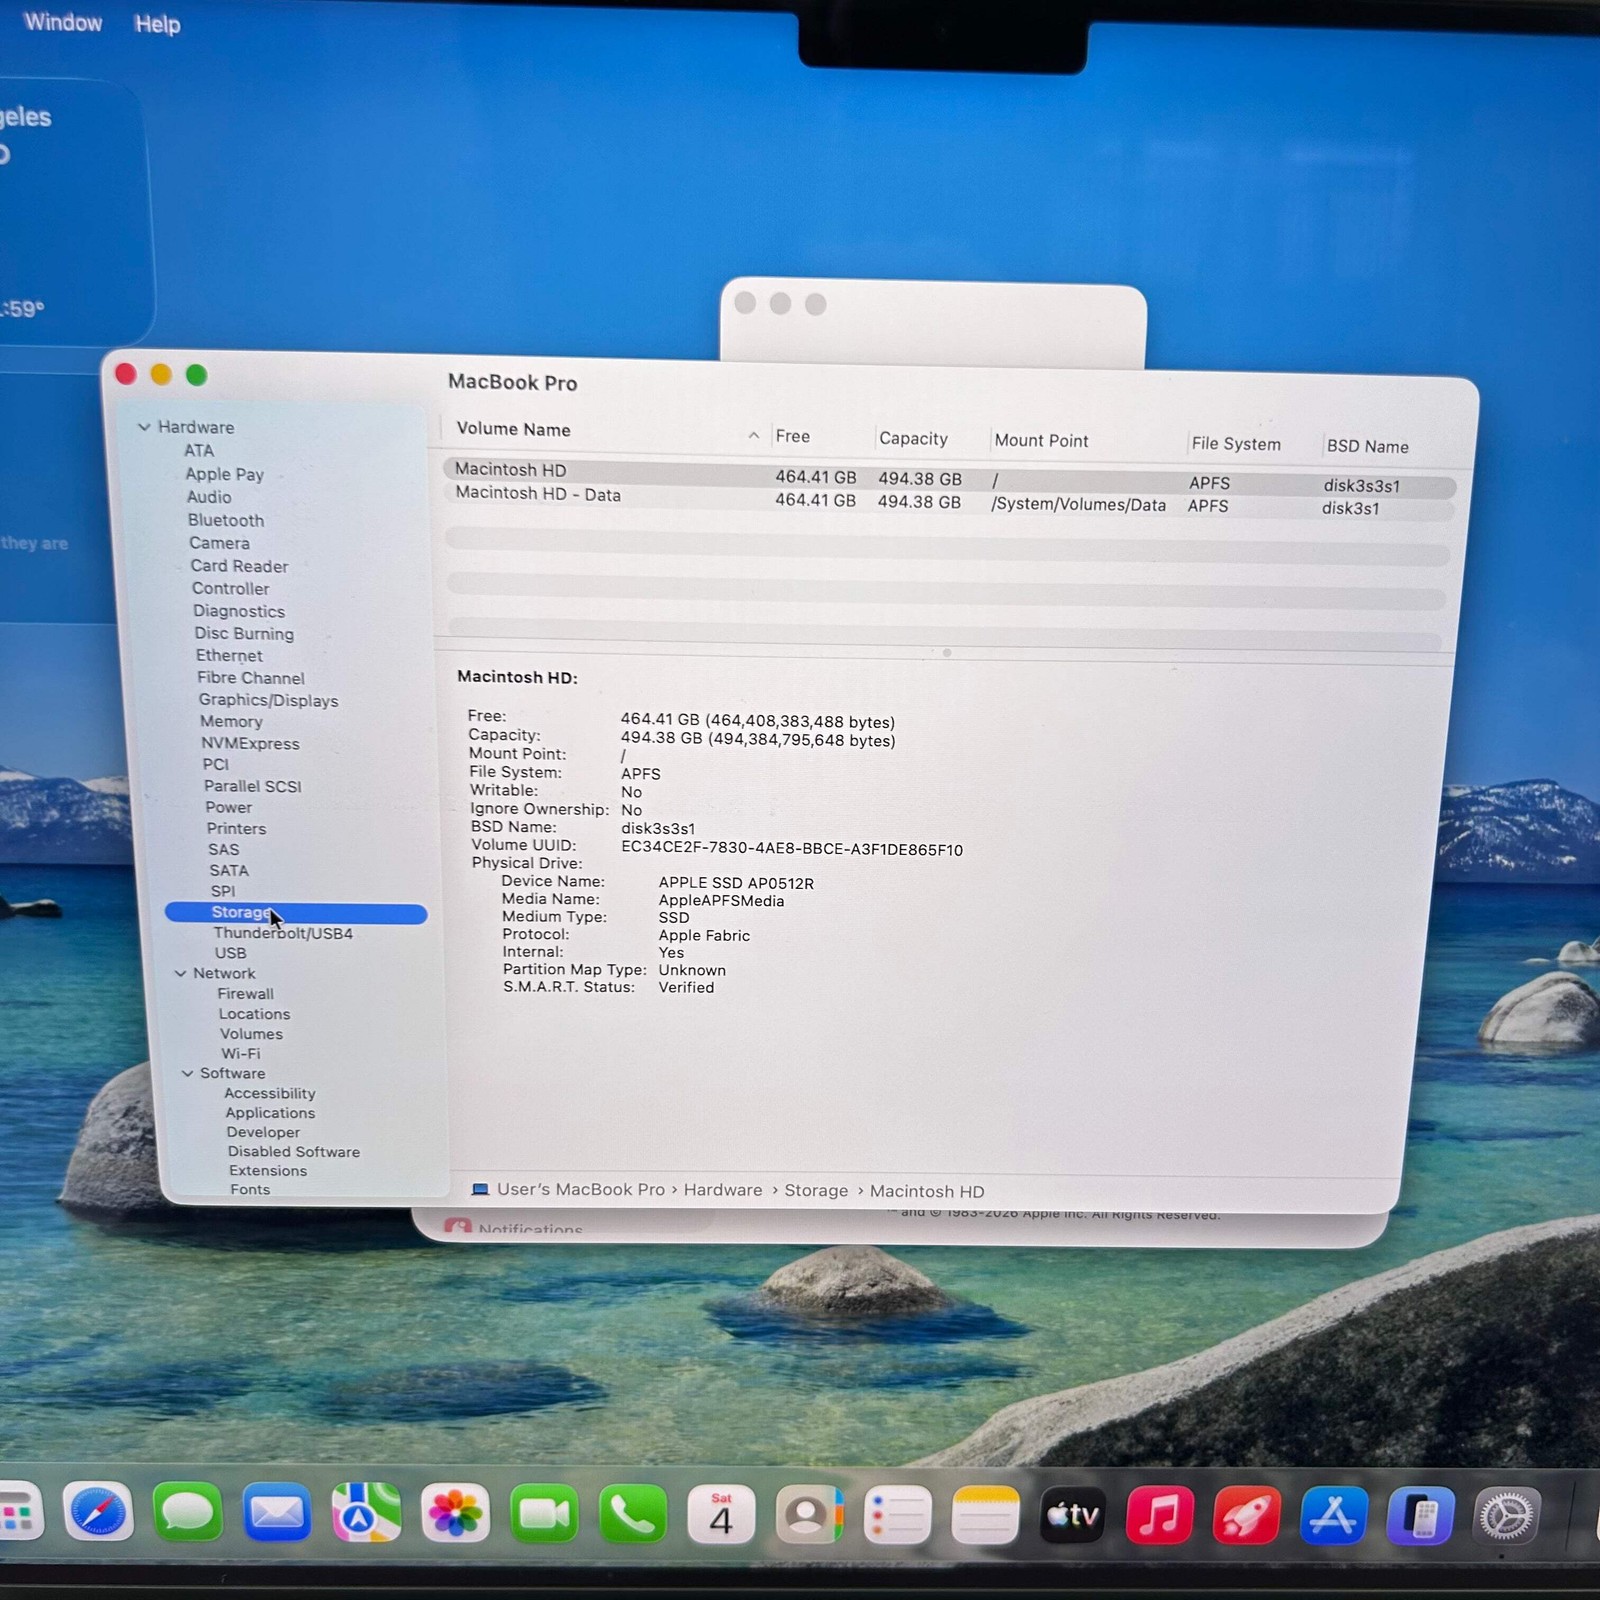Sort by the File System column header
This screenshot has width=1600, height=1600.
1235,443
